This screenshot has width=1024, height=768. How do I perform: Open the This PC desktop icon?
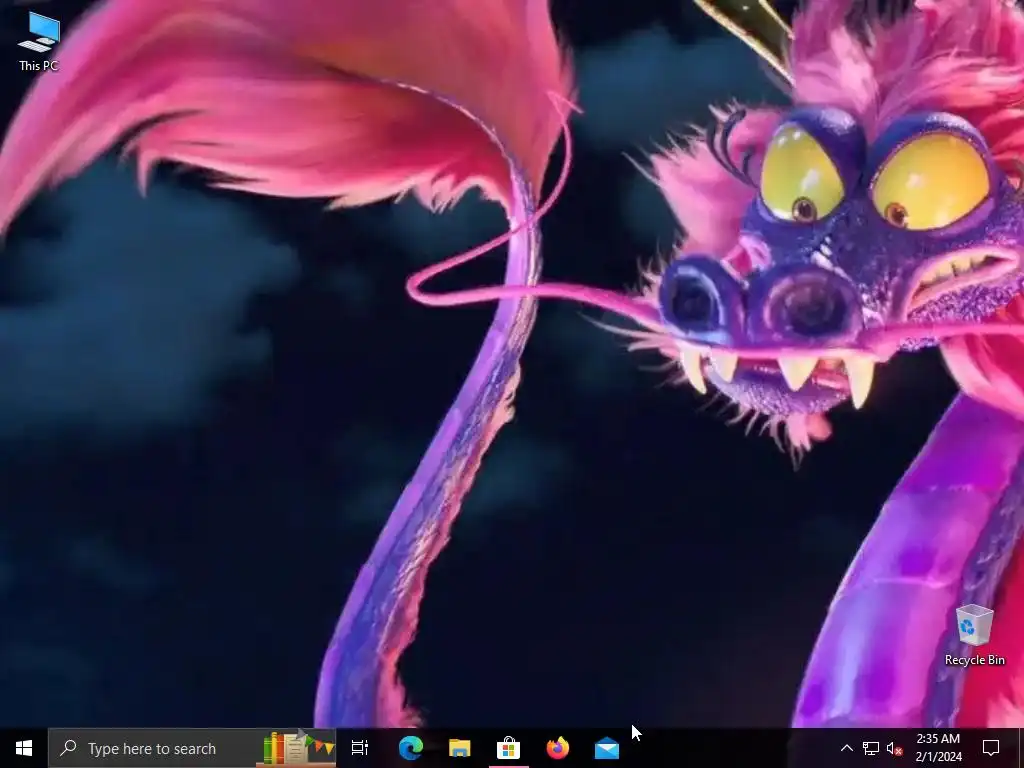point(39,40)
